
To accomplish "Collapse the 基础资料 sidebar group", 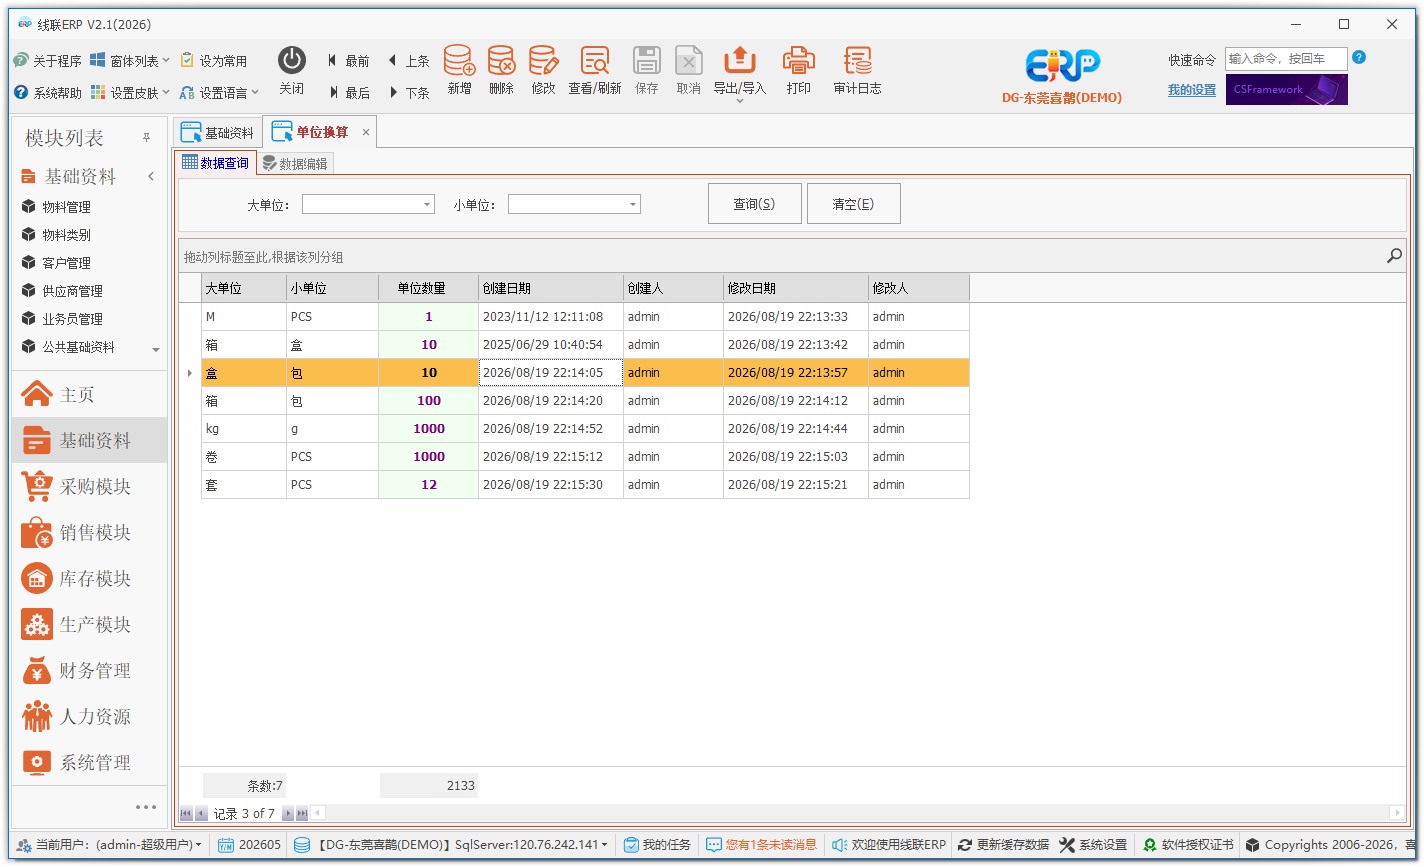I will pyautogui.click(x=151, y=176).
